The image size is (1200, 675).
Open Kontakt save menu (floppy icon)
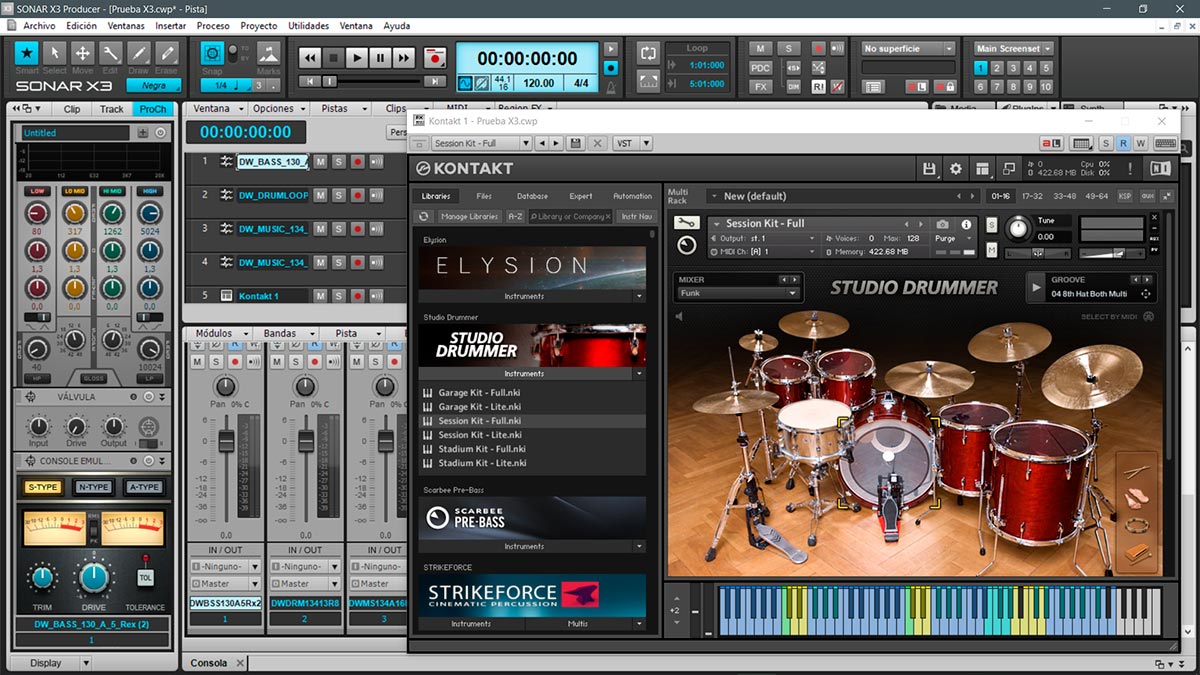click(x=929, y=169)
